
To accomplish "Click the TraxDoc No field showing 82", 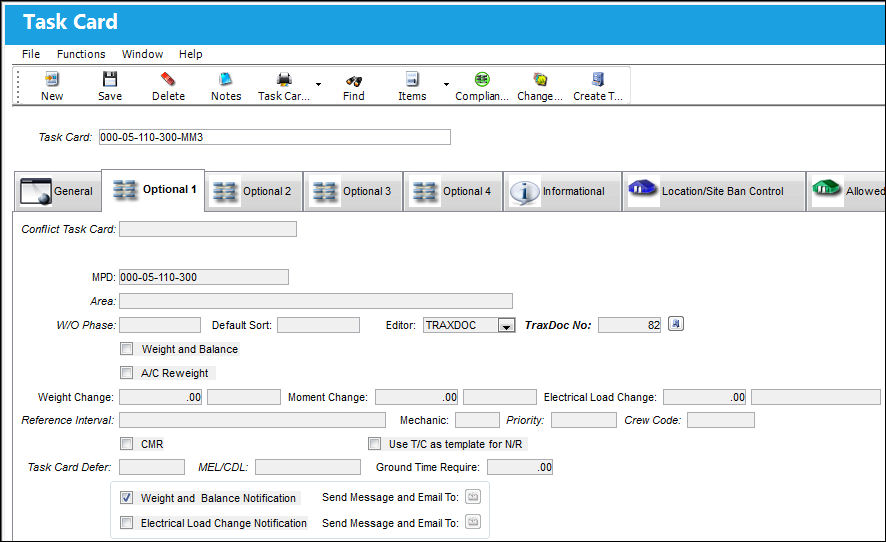I will tap(629, 325).
